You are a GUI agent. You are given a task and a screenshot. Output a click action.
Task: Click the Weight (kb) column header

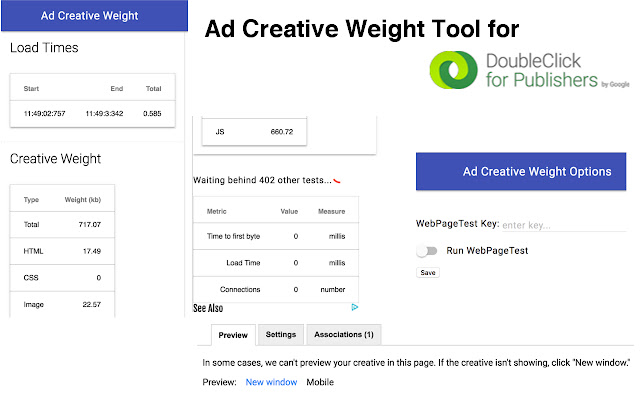pyautogui.click(x=82, y=200)
